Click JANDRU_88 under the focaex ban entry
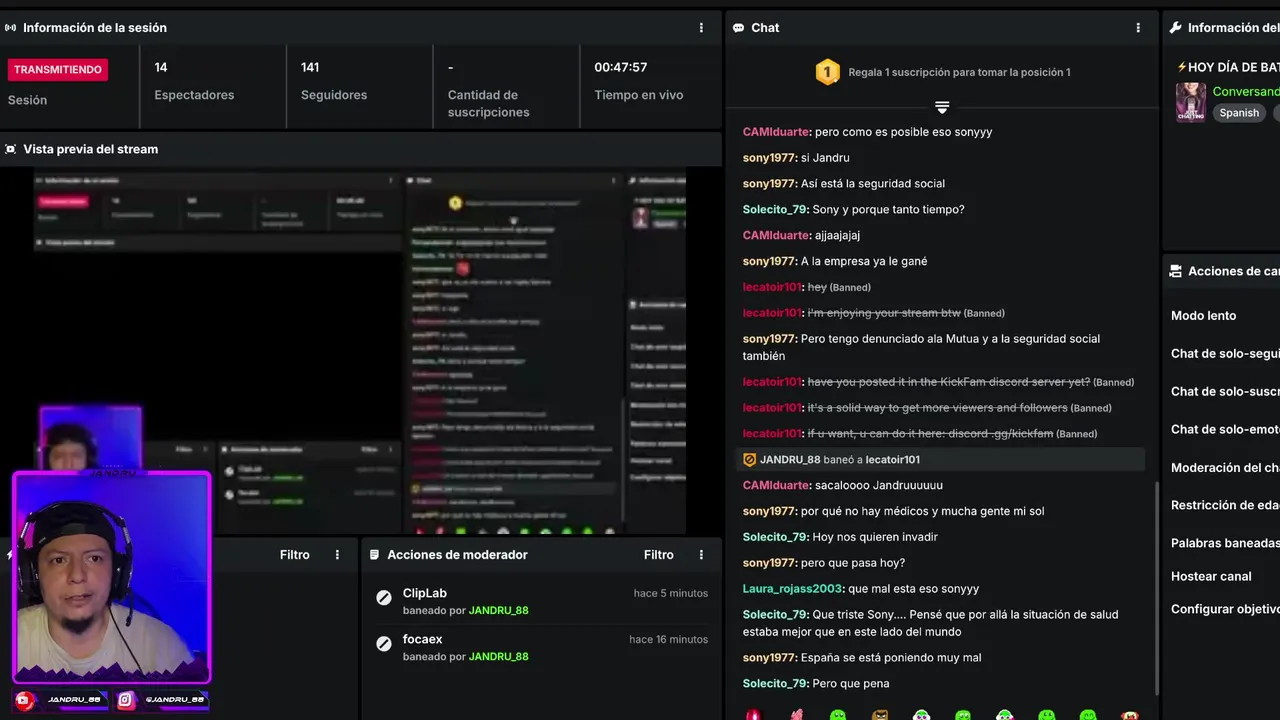1280x720 pixels. coord(498,657)
